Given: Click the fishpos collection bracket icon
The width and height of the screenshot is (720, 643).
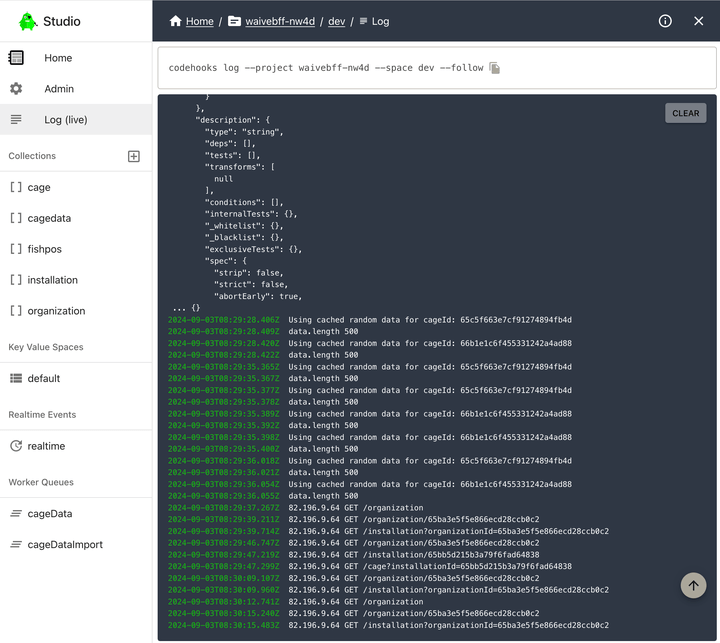Looking at the screenshot, I should tap(16, 248).
